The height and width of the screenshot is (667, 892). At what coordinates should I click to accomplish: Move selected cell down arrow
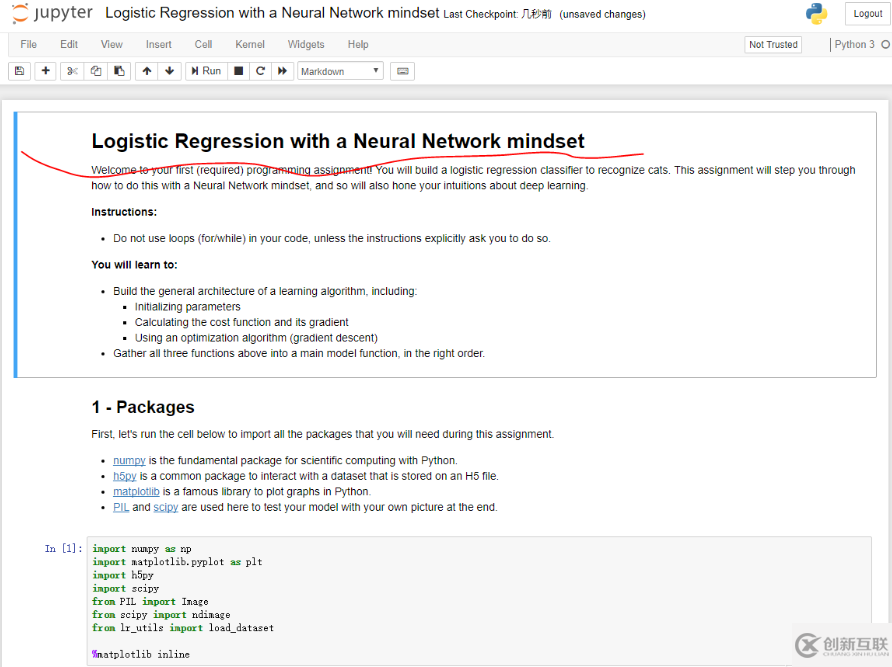[x=170, y=71]
